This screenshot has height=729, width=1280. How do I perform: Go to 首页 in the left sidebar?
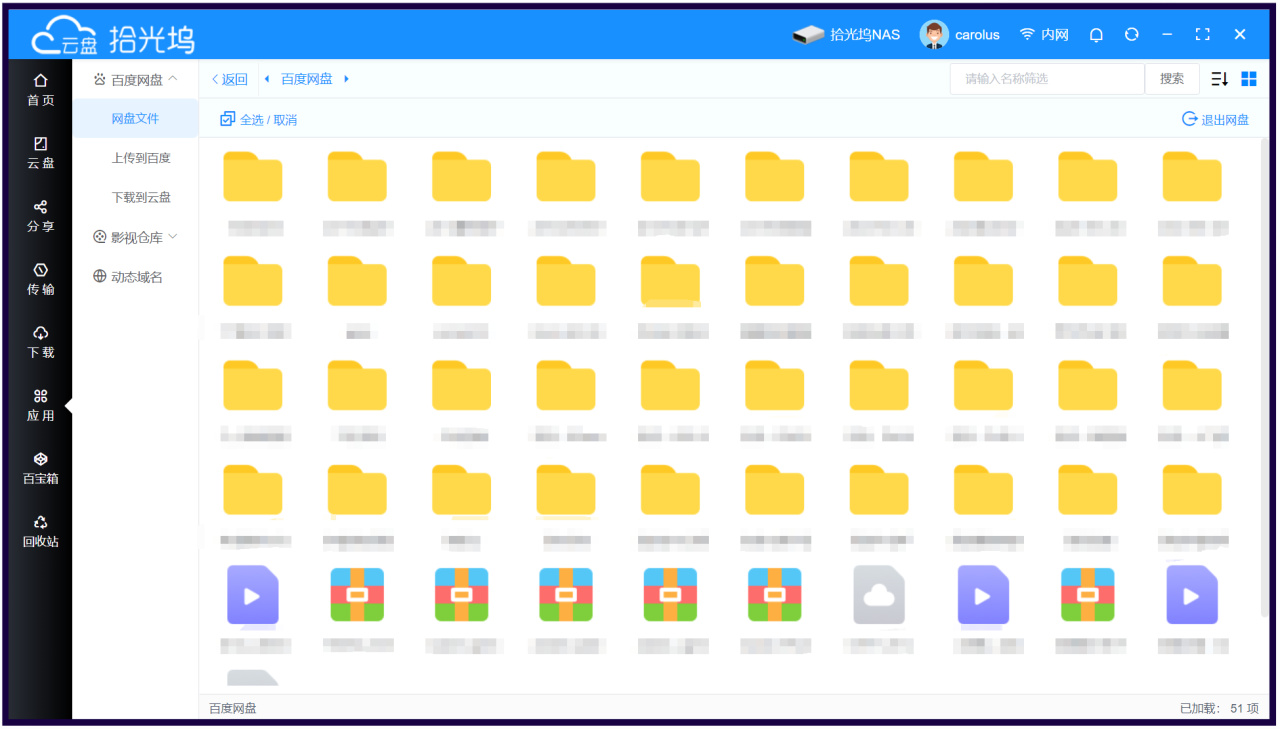[40, 89]
